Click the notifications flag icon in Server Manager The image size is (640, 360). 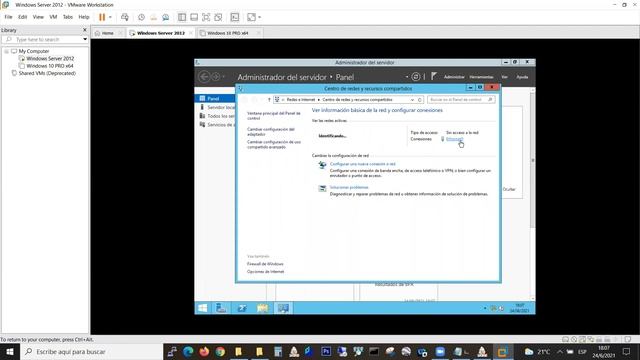tap(433, 76)
